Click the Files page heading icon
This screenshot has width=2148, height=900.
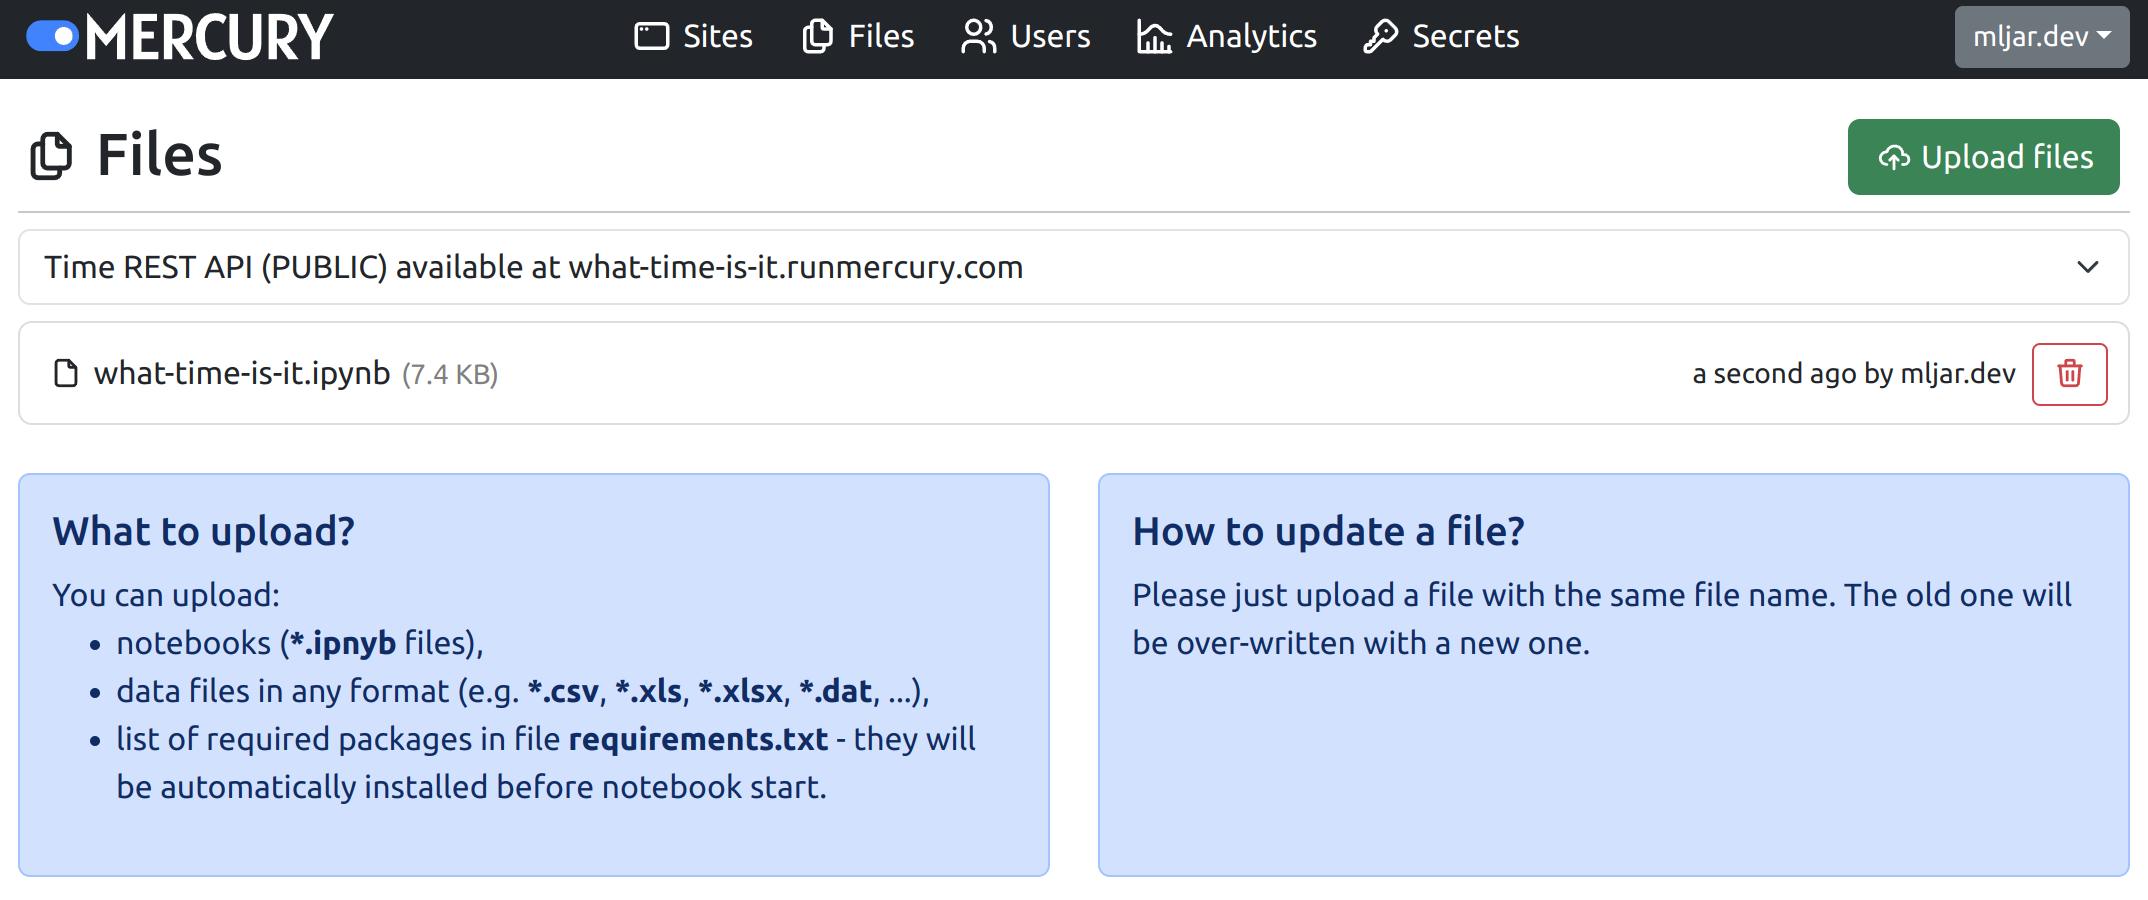51,156
